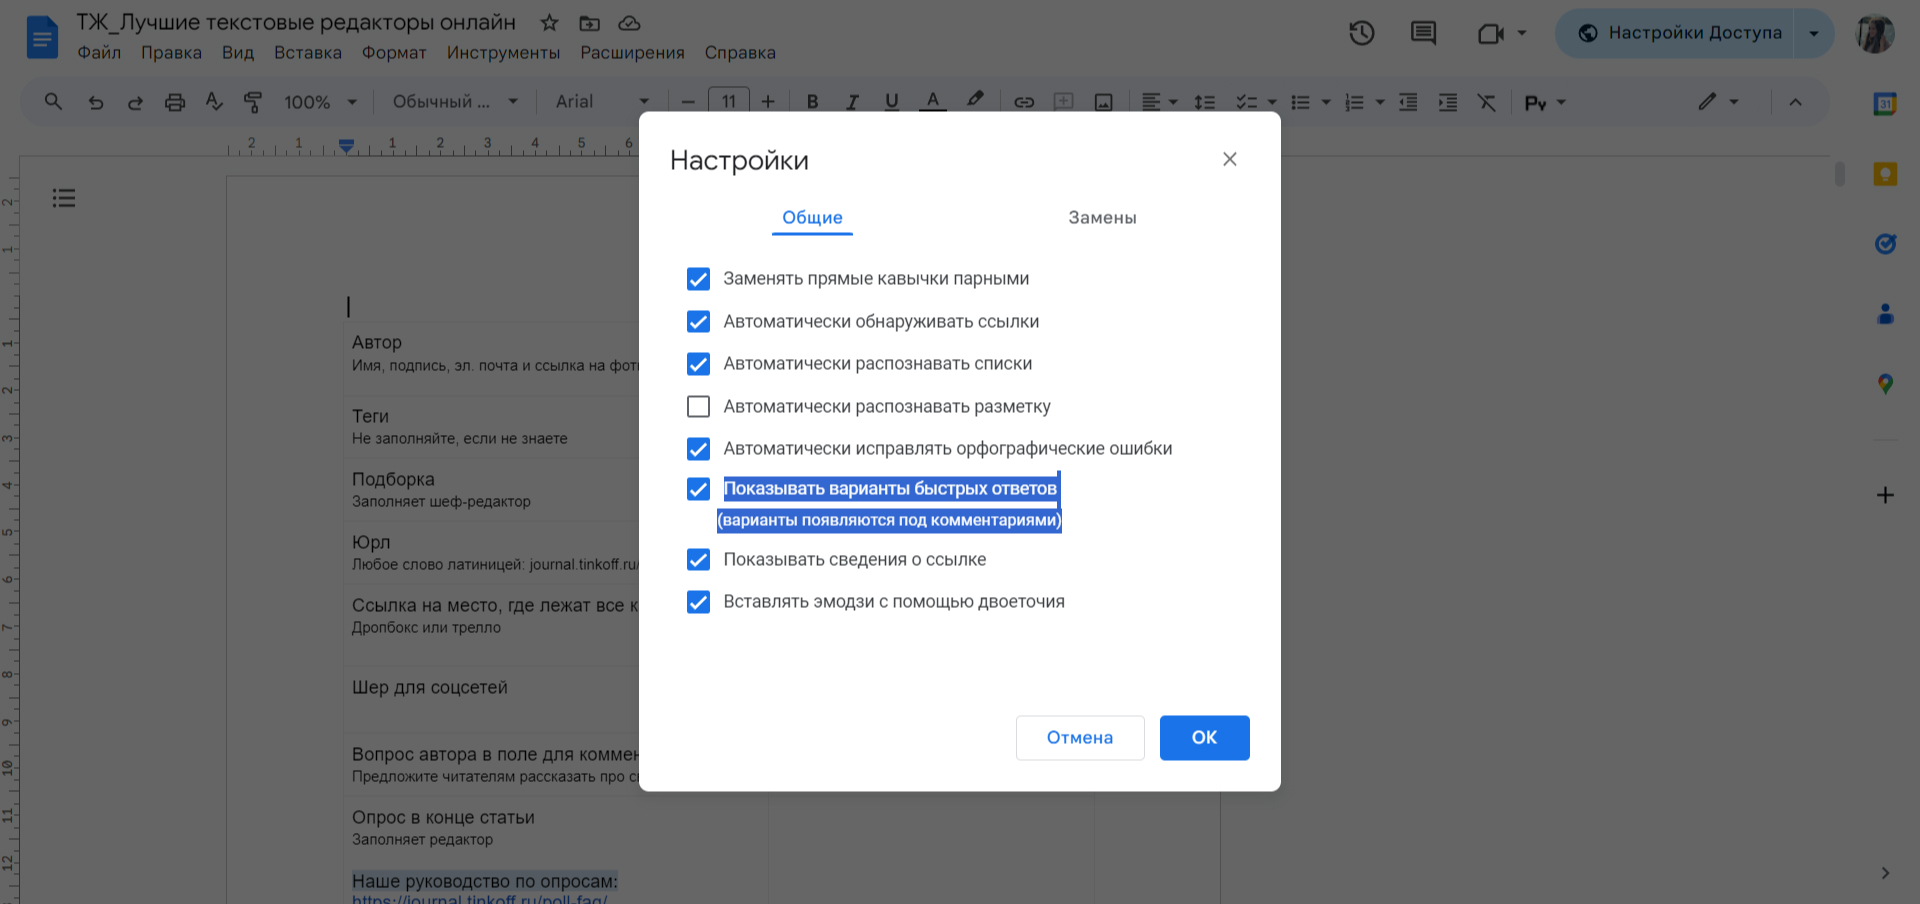Open Google Tasks side panel

point(1885,244)
